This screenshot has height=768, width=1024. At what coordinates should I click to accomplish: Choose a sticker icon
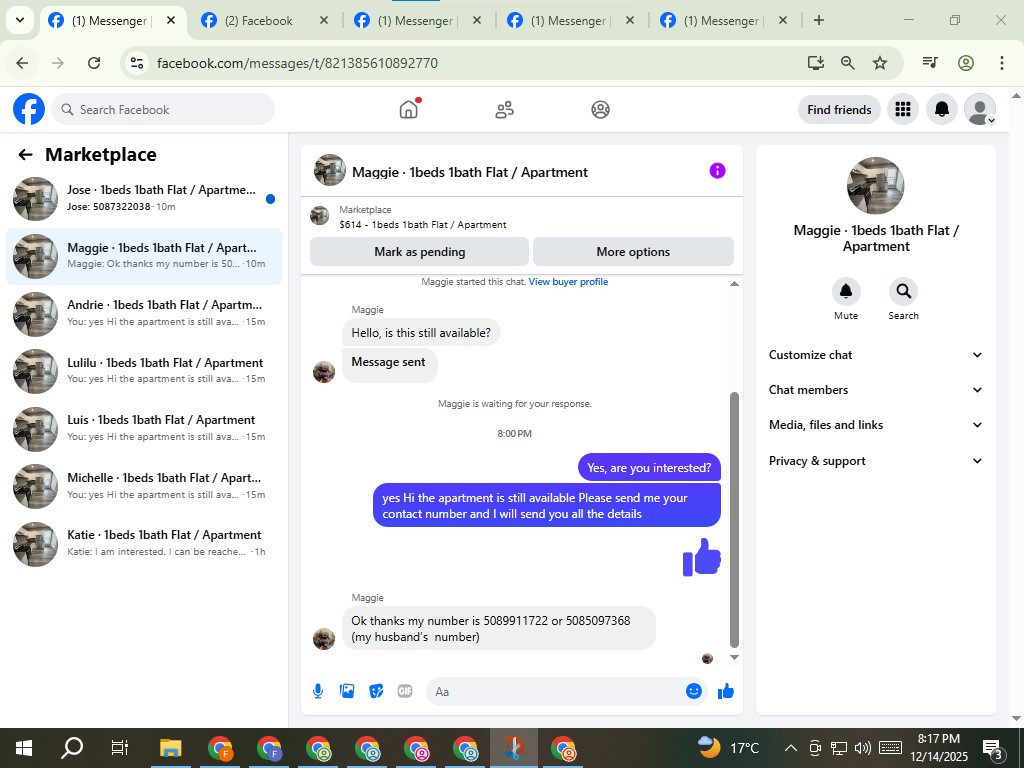(376, 691)
